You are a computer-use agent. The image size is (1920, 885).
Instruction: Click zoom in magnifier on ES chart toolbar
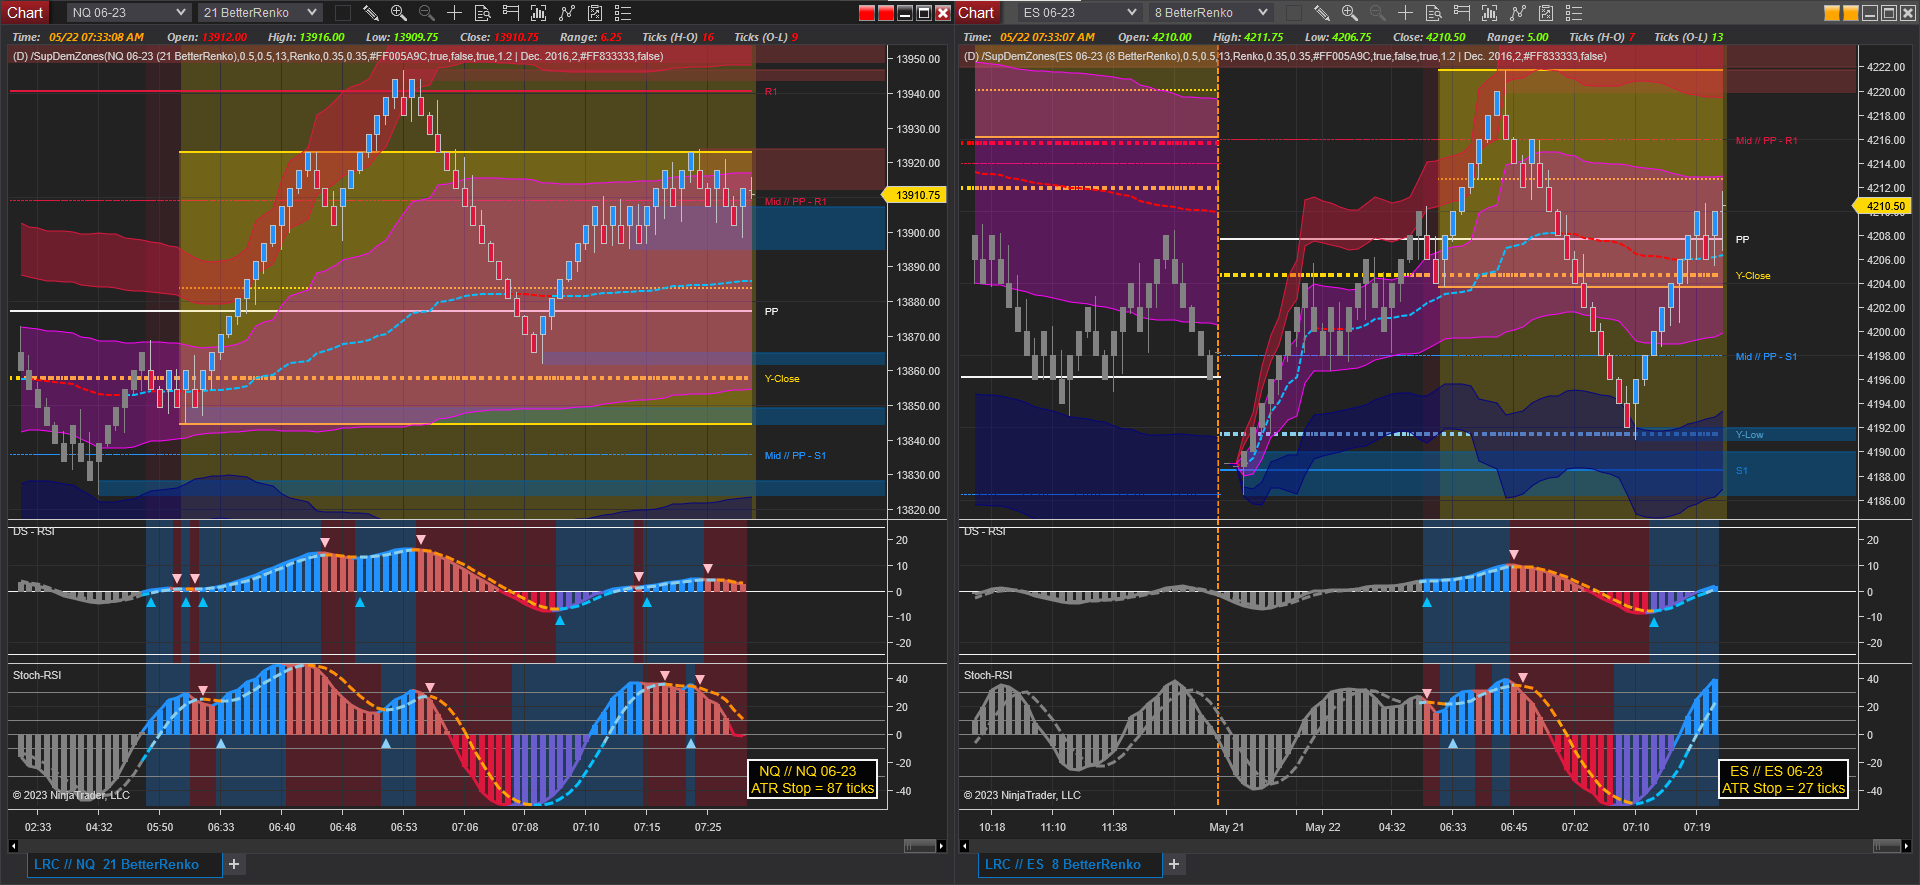(x=1349, y=13)
